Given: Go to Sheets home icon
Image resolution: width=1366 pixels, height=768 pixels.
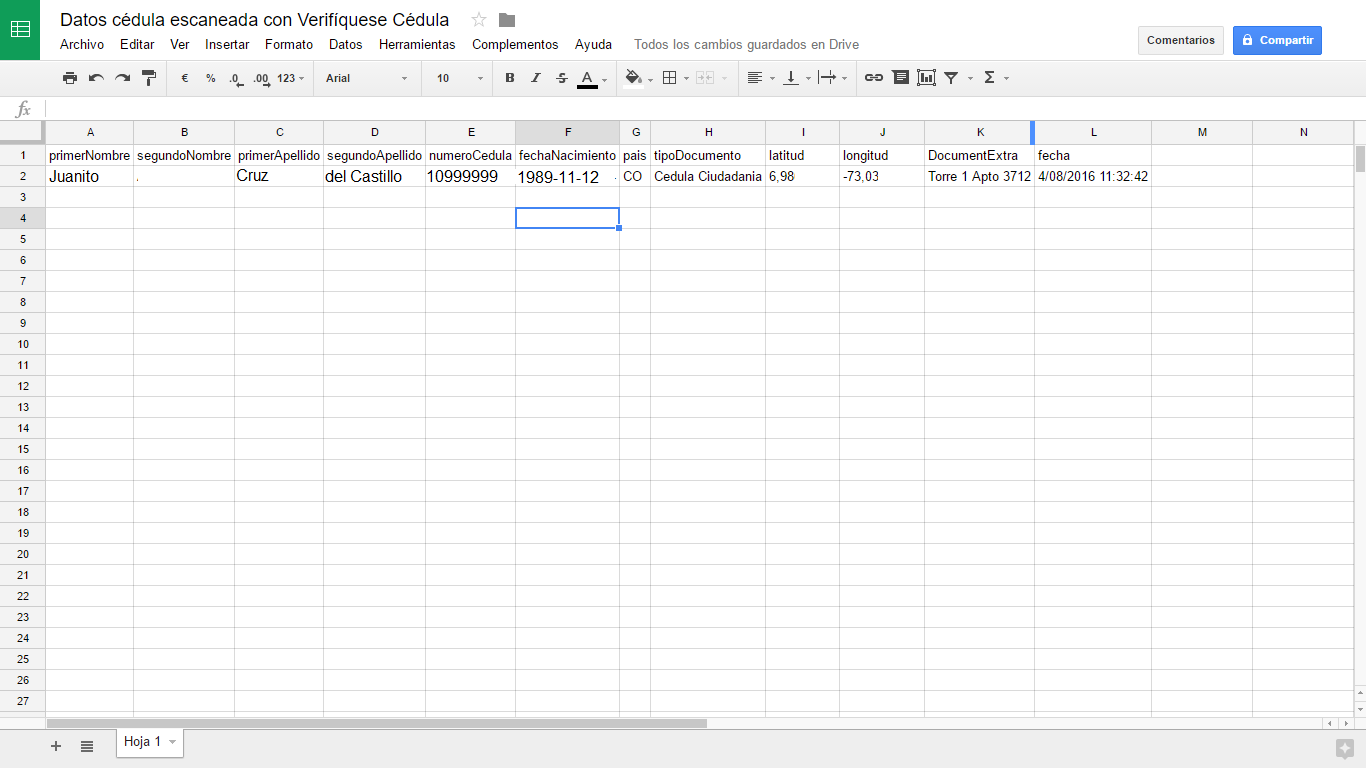Looking at the screenshot, I should pos(20,30).
